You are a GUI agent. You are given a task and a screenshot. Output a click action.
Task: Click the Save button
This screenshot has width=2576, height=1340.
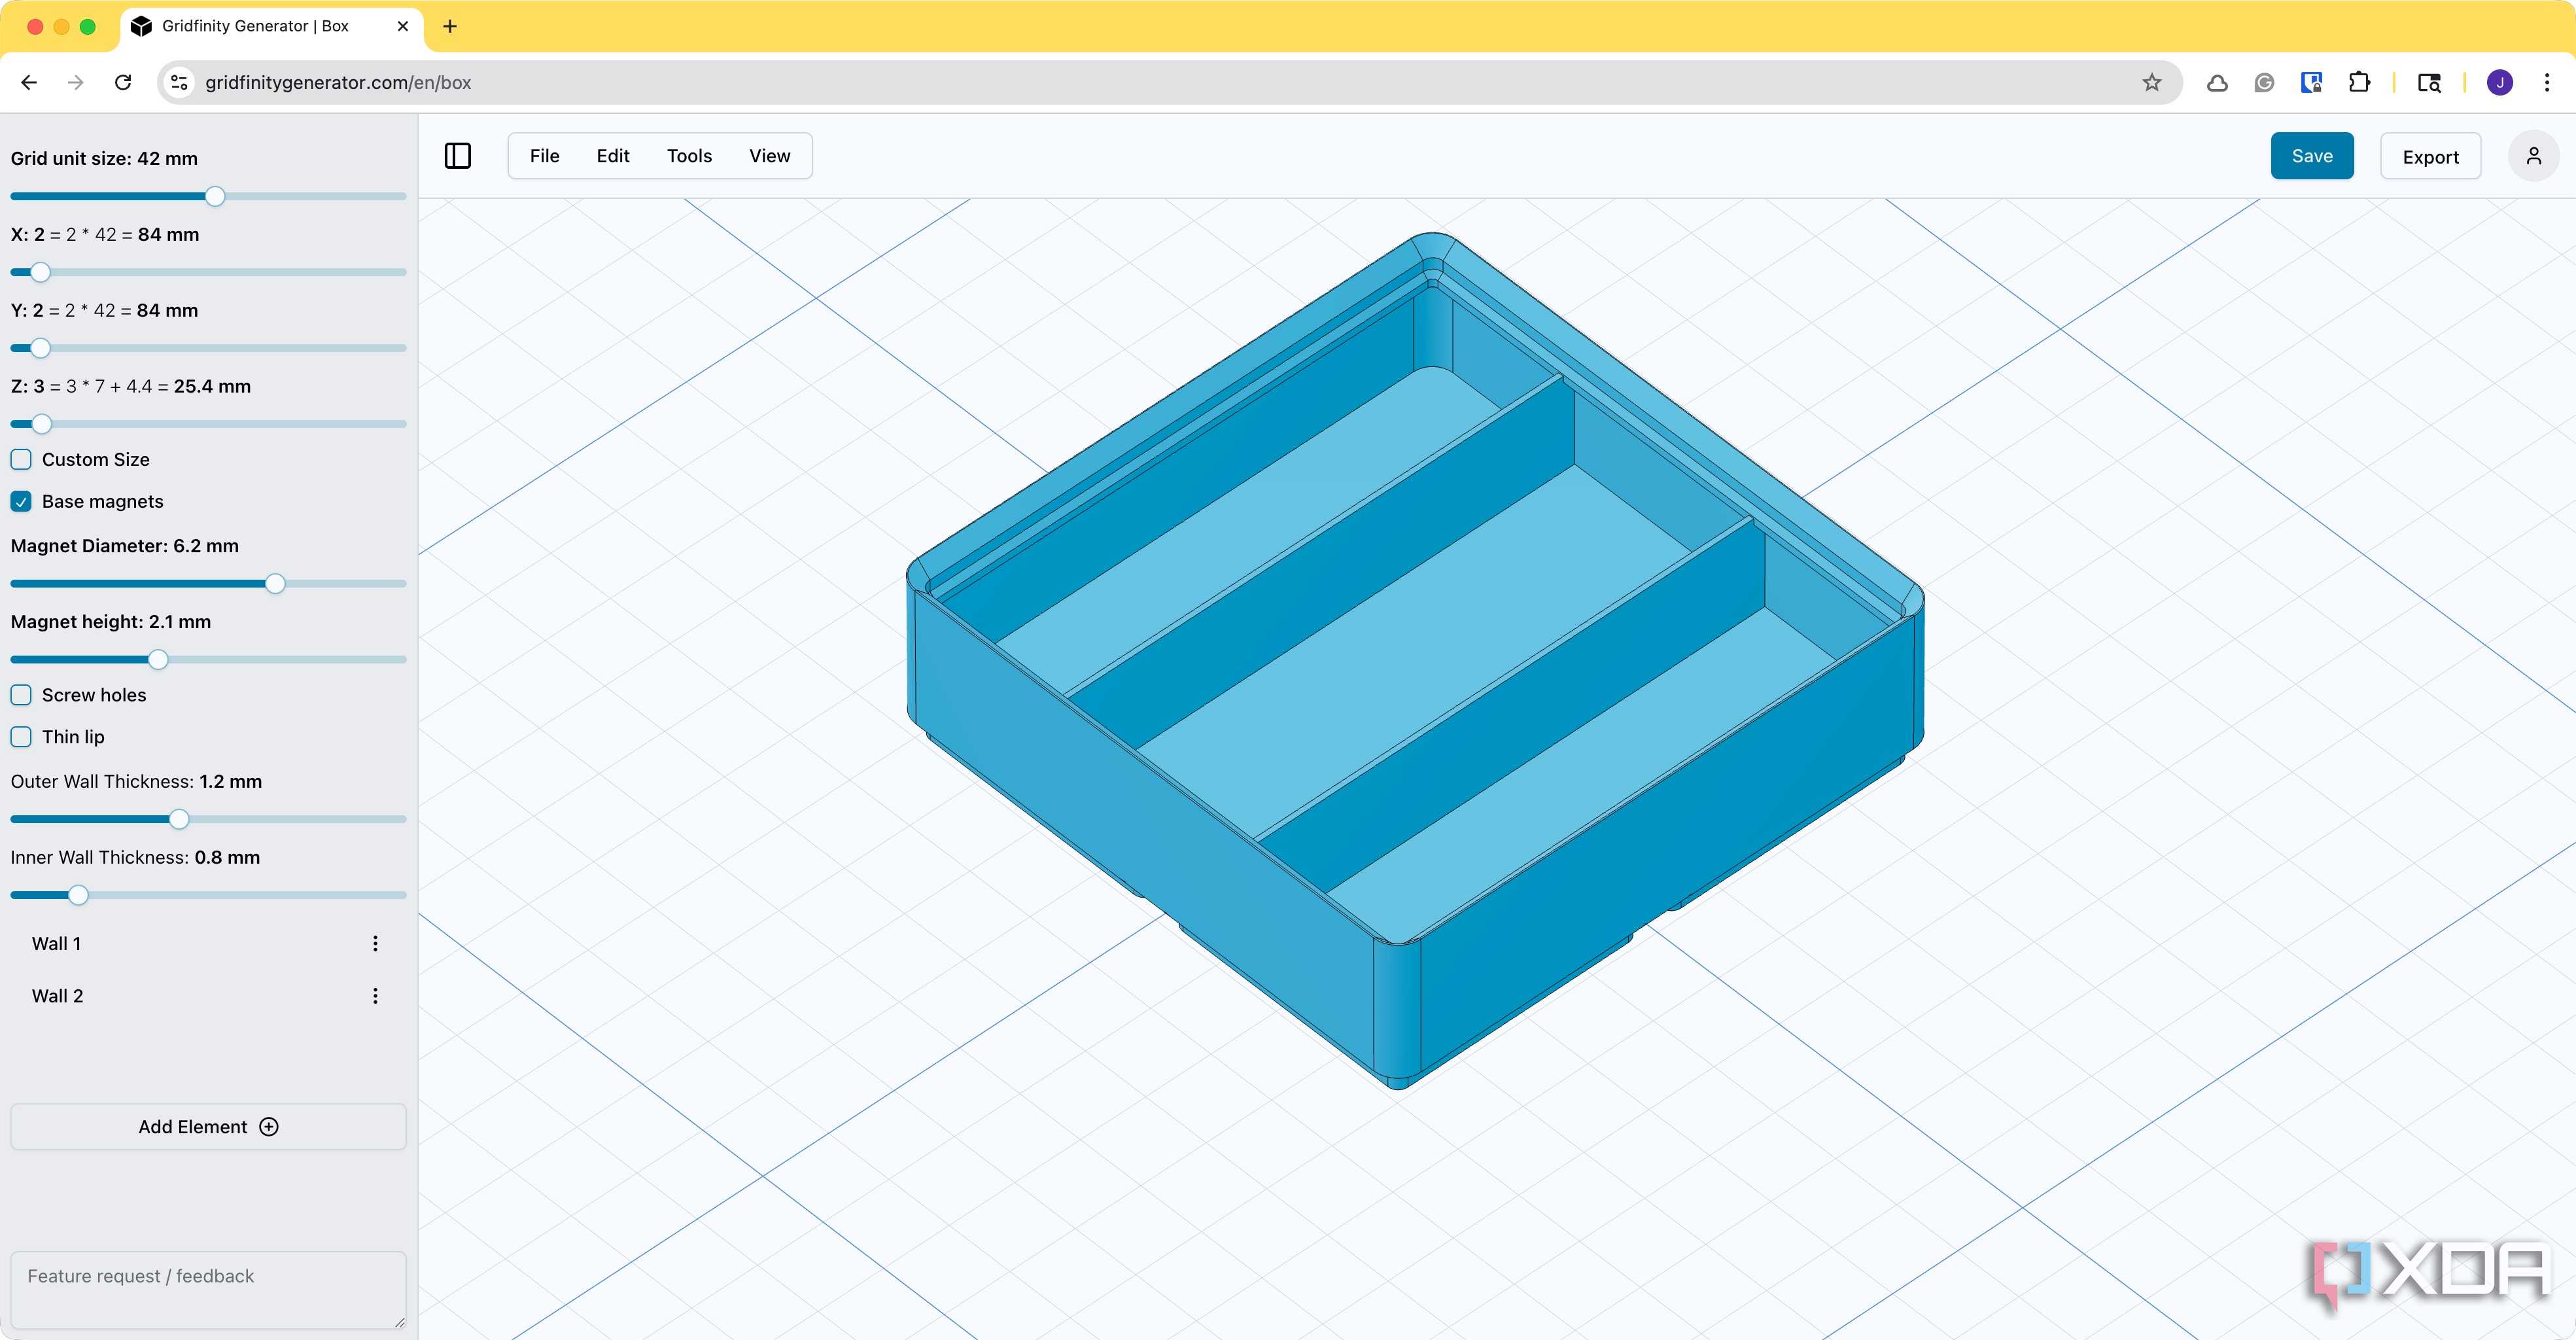click(2311, 156)
